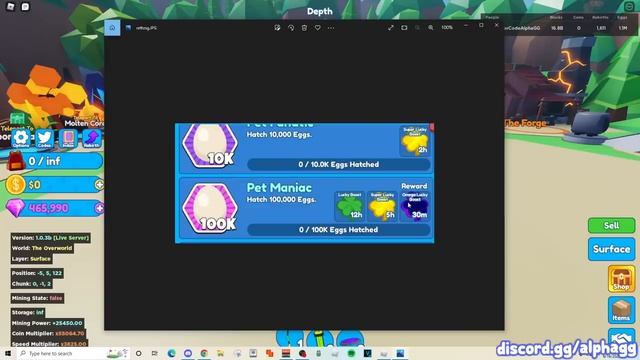Screen dimensions: 640x360
Task: Click the Mining Power debug line
Action: click(x=47, y=323)
